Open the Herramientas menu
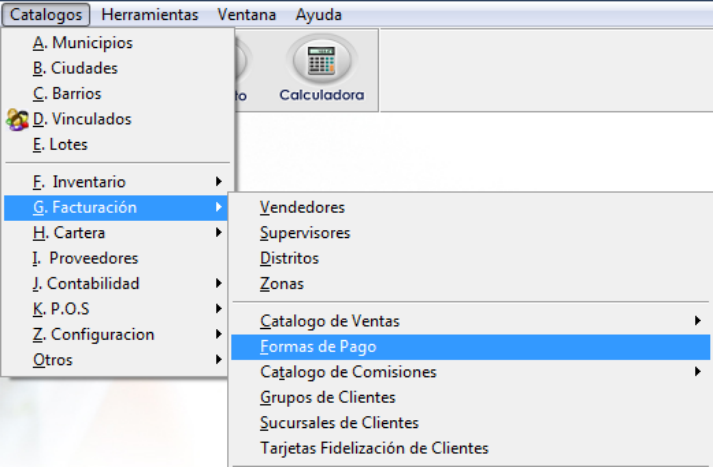Viewport: 713px width, 467px height. pos(150,15)
